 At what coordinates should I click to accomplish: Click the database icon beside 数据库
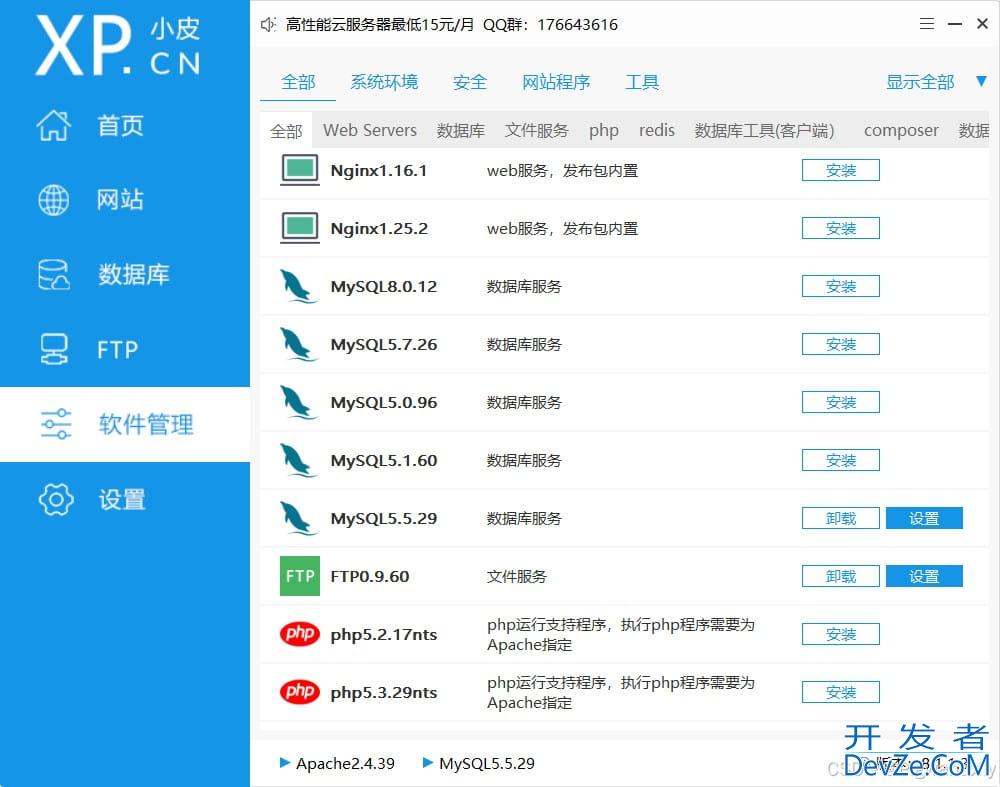click(54, 275)
